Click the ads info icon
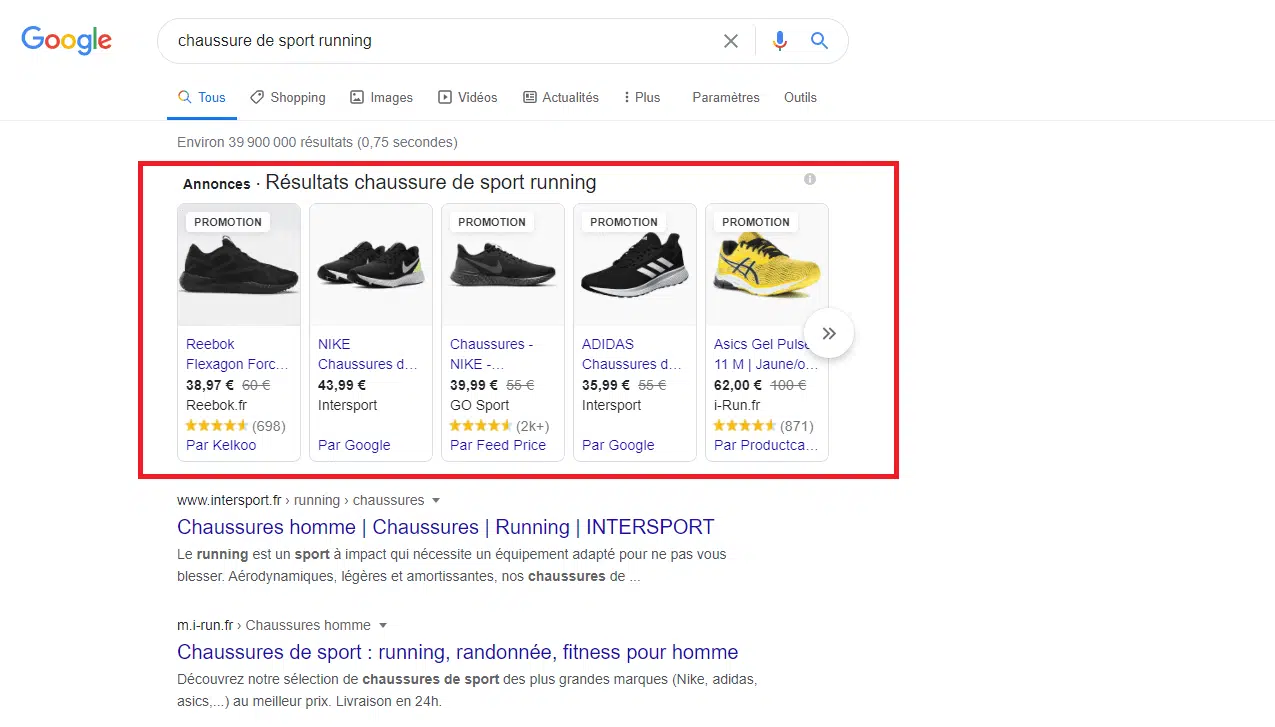 coord(810,179)
